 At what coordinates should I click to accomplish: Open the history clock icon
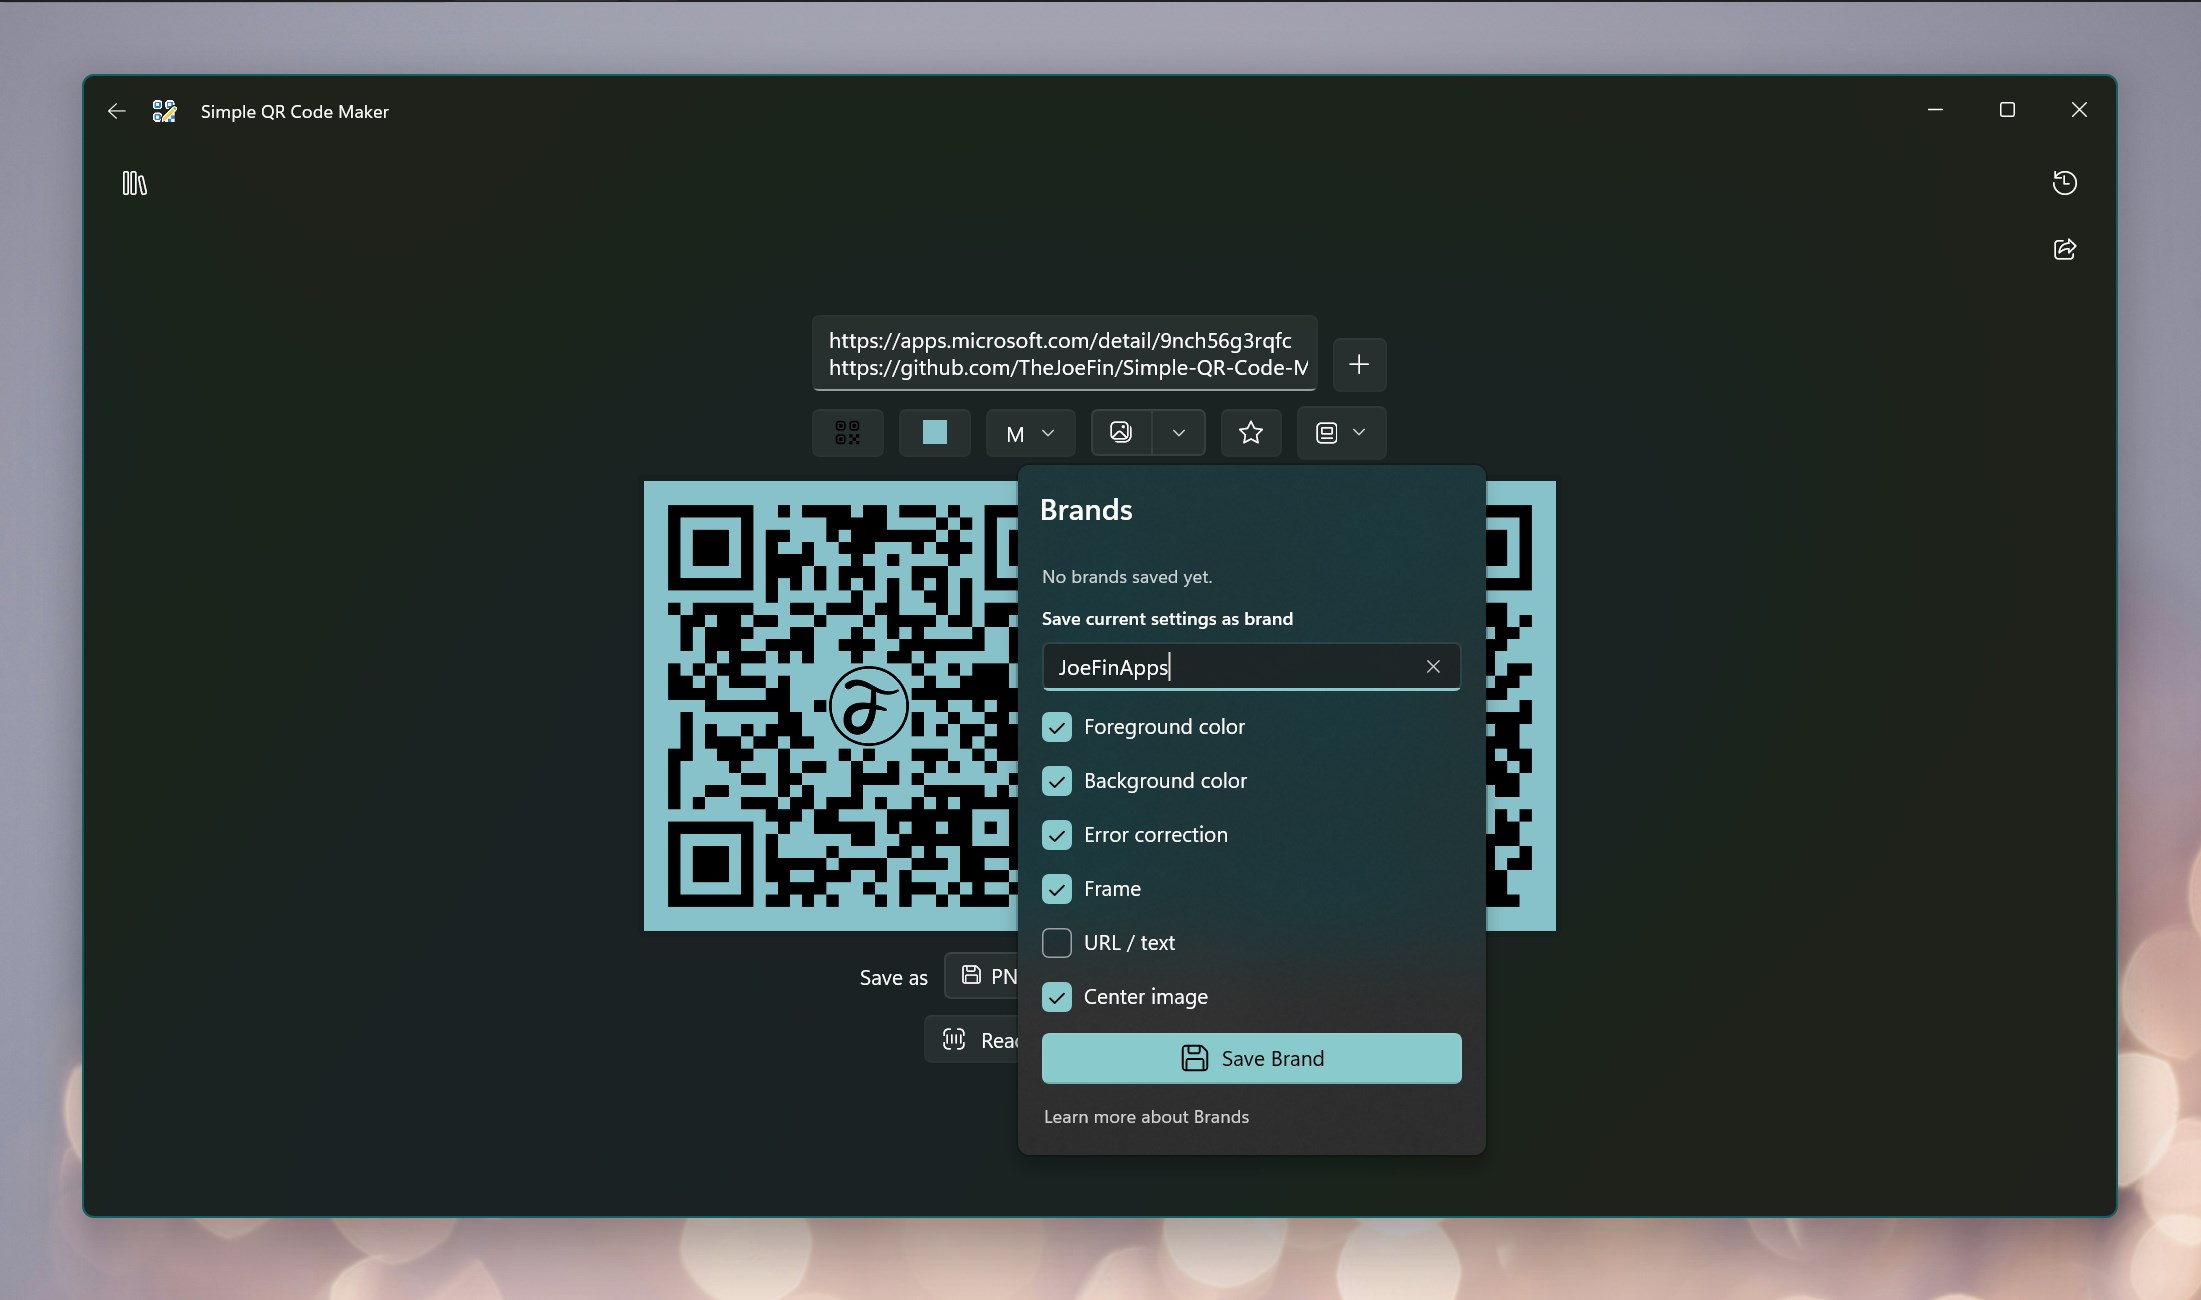click(x=2064, y=183)
